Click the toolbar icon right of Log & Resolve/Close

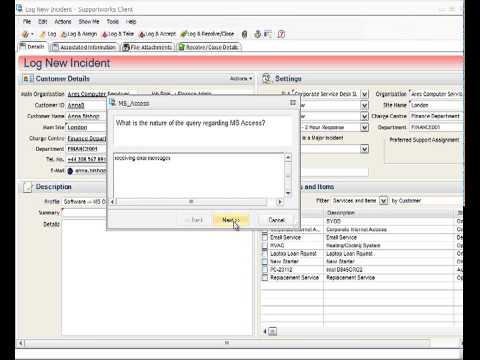pyautogui.click(x=244, y=34)
